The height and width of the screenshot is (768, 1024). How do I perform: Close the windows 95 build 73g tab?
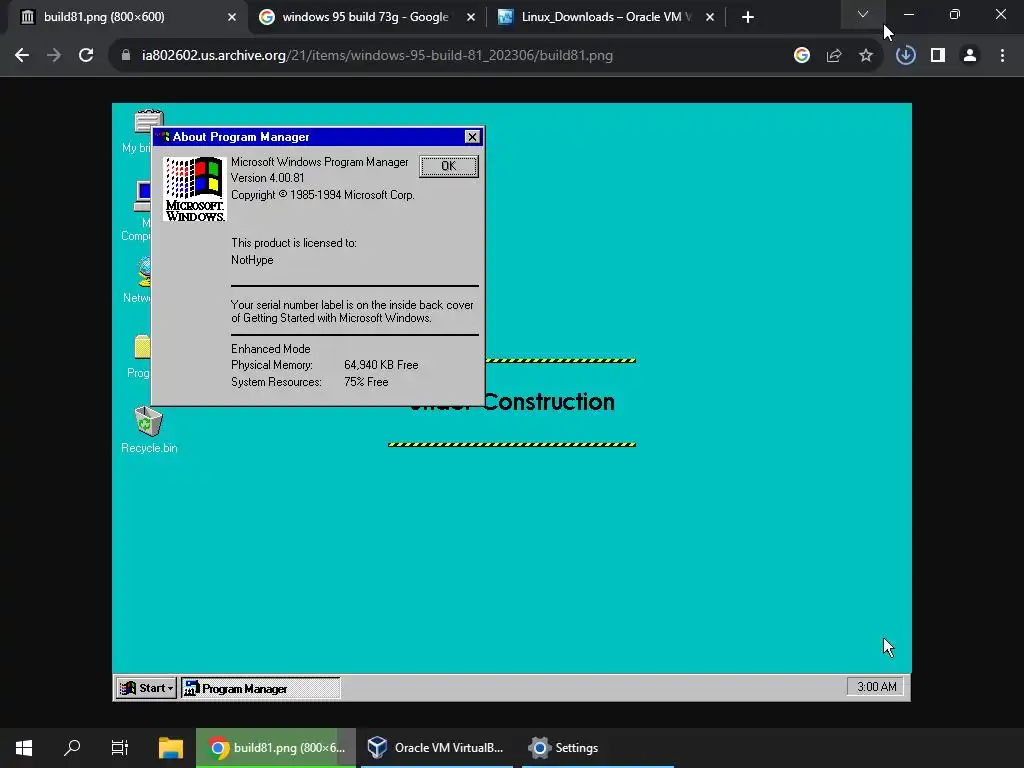471,17
